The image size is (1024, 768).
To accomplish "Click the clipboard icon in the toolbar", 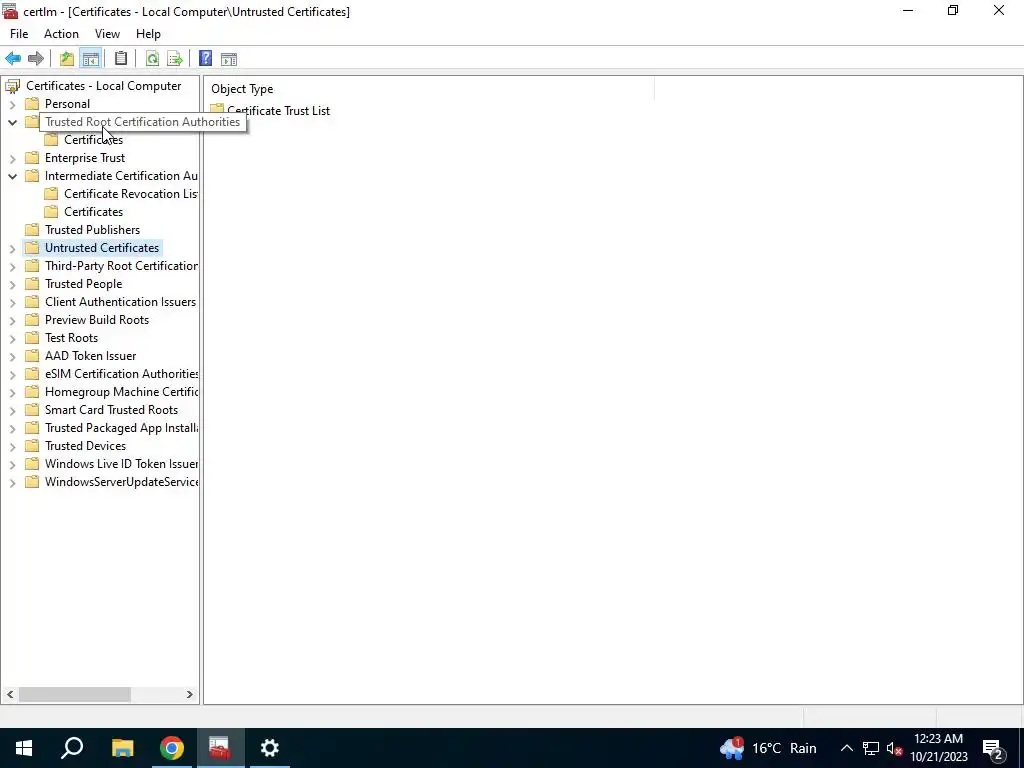I will pos(121,59).
